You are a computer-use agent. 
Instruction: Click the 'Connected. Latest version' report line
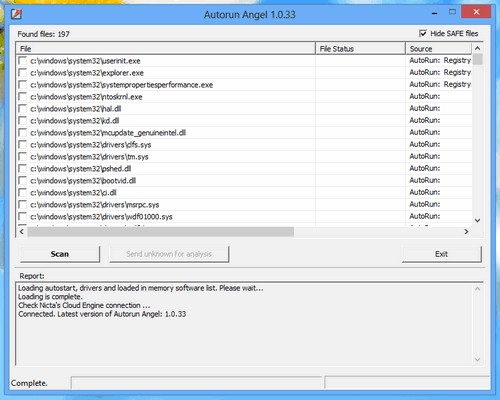(102, 314)
